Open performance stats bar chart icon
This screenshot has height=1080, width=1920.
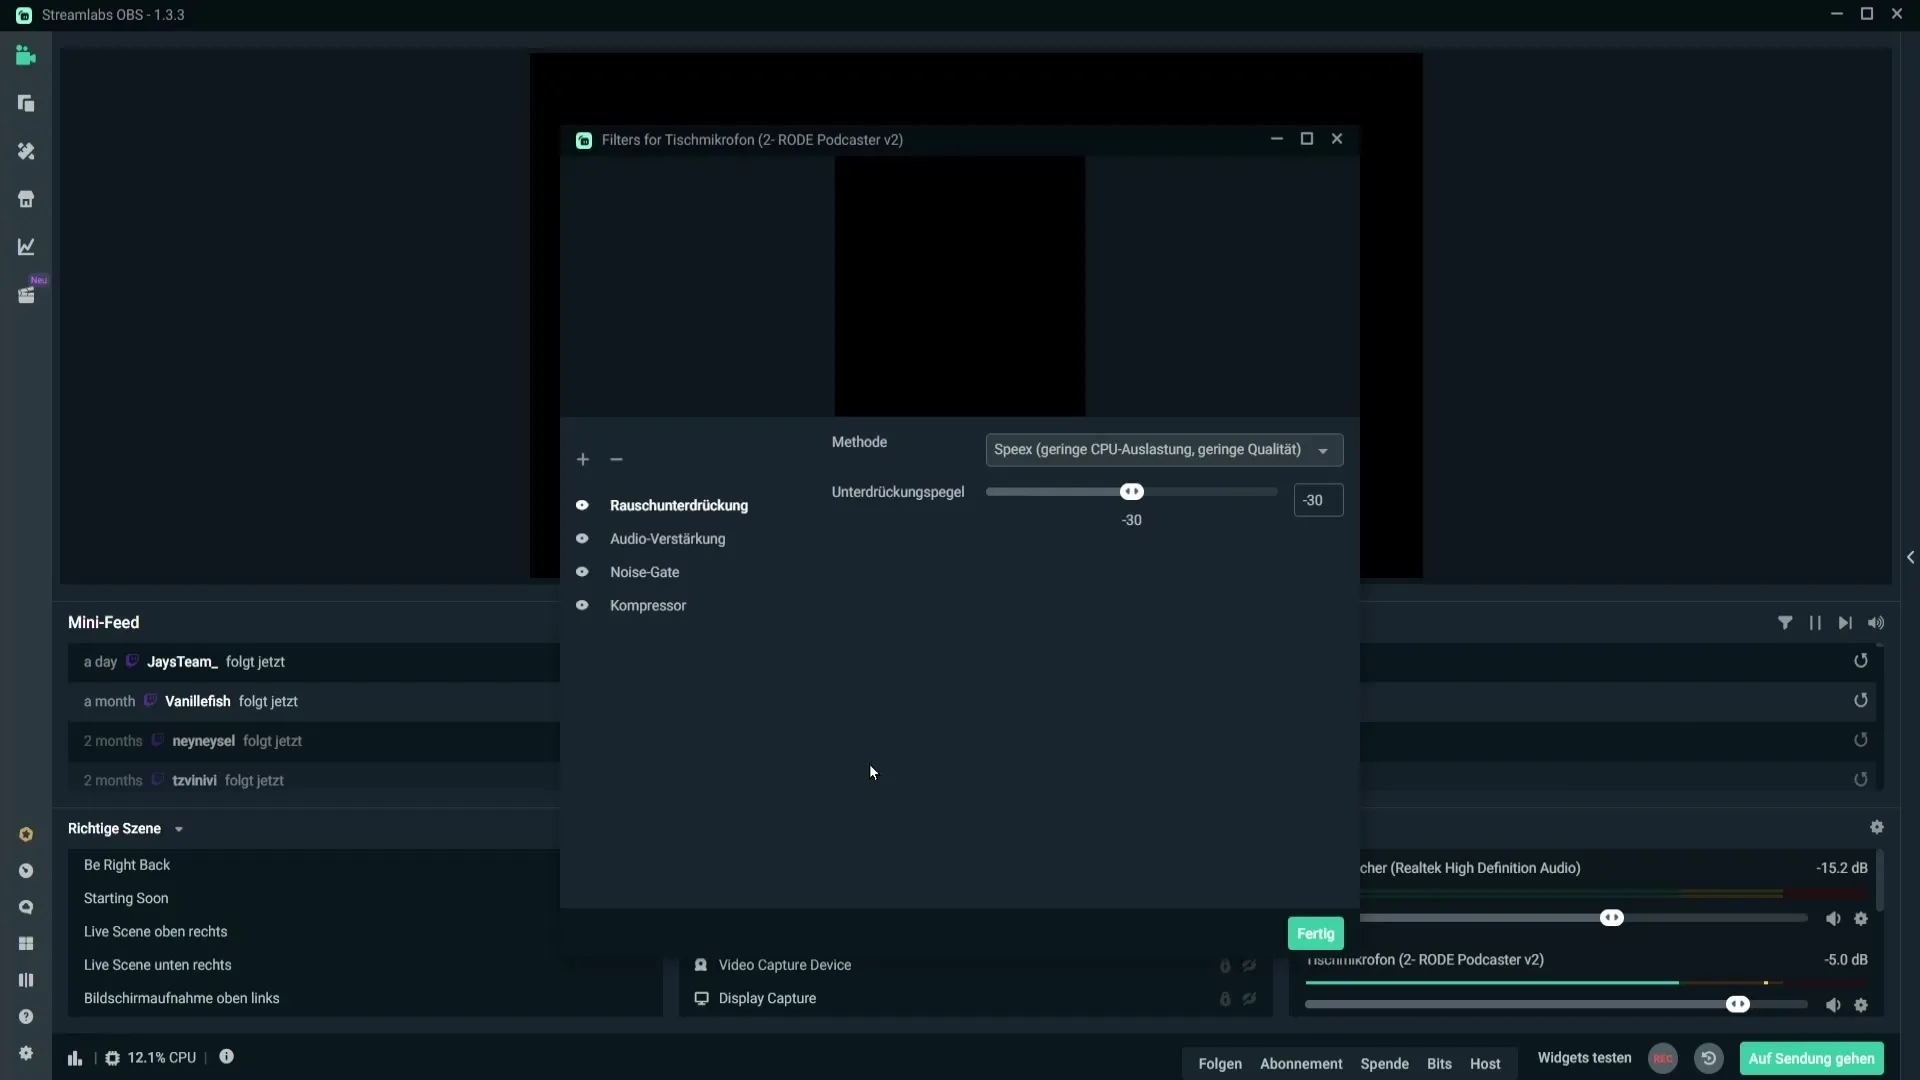[x=75, y=1058]
